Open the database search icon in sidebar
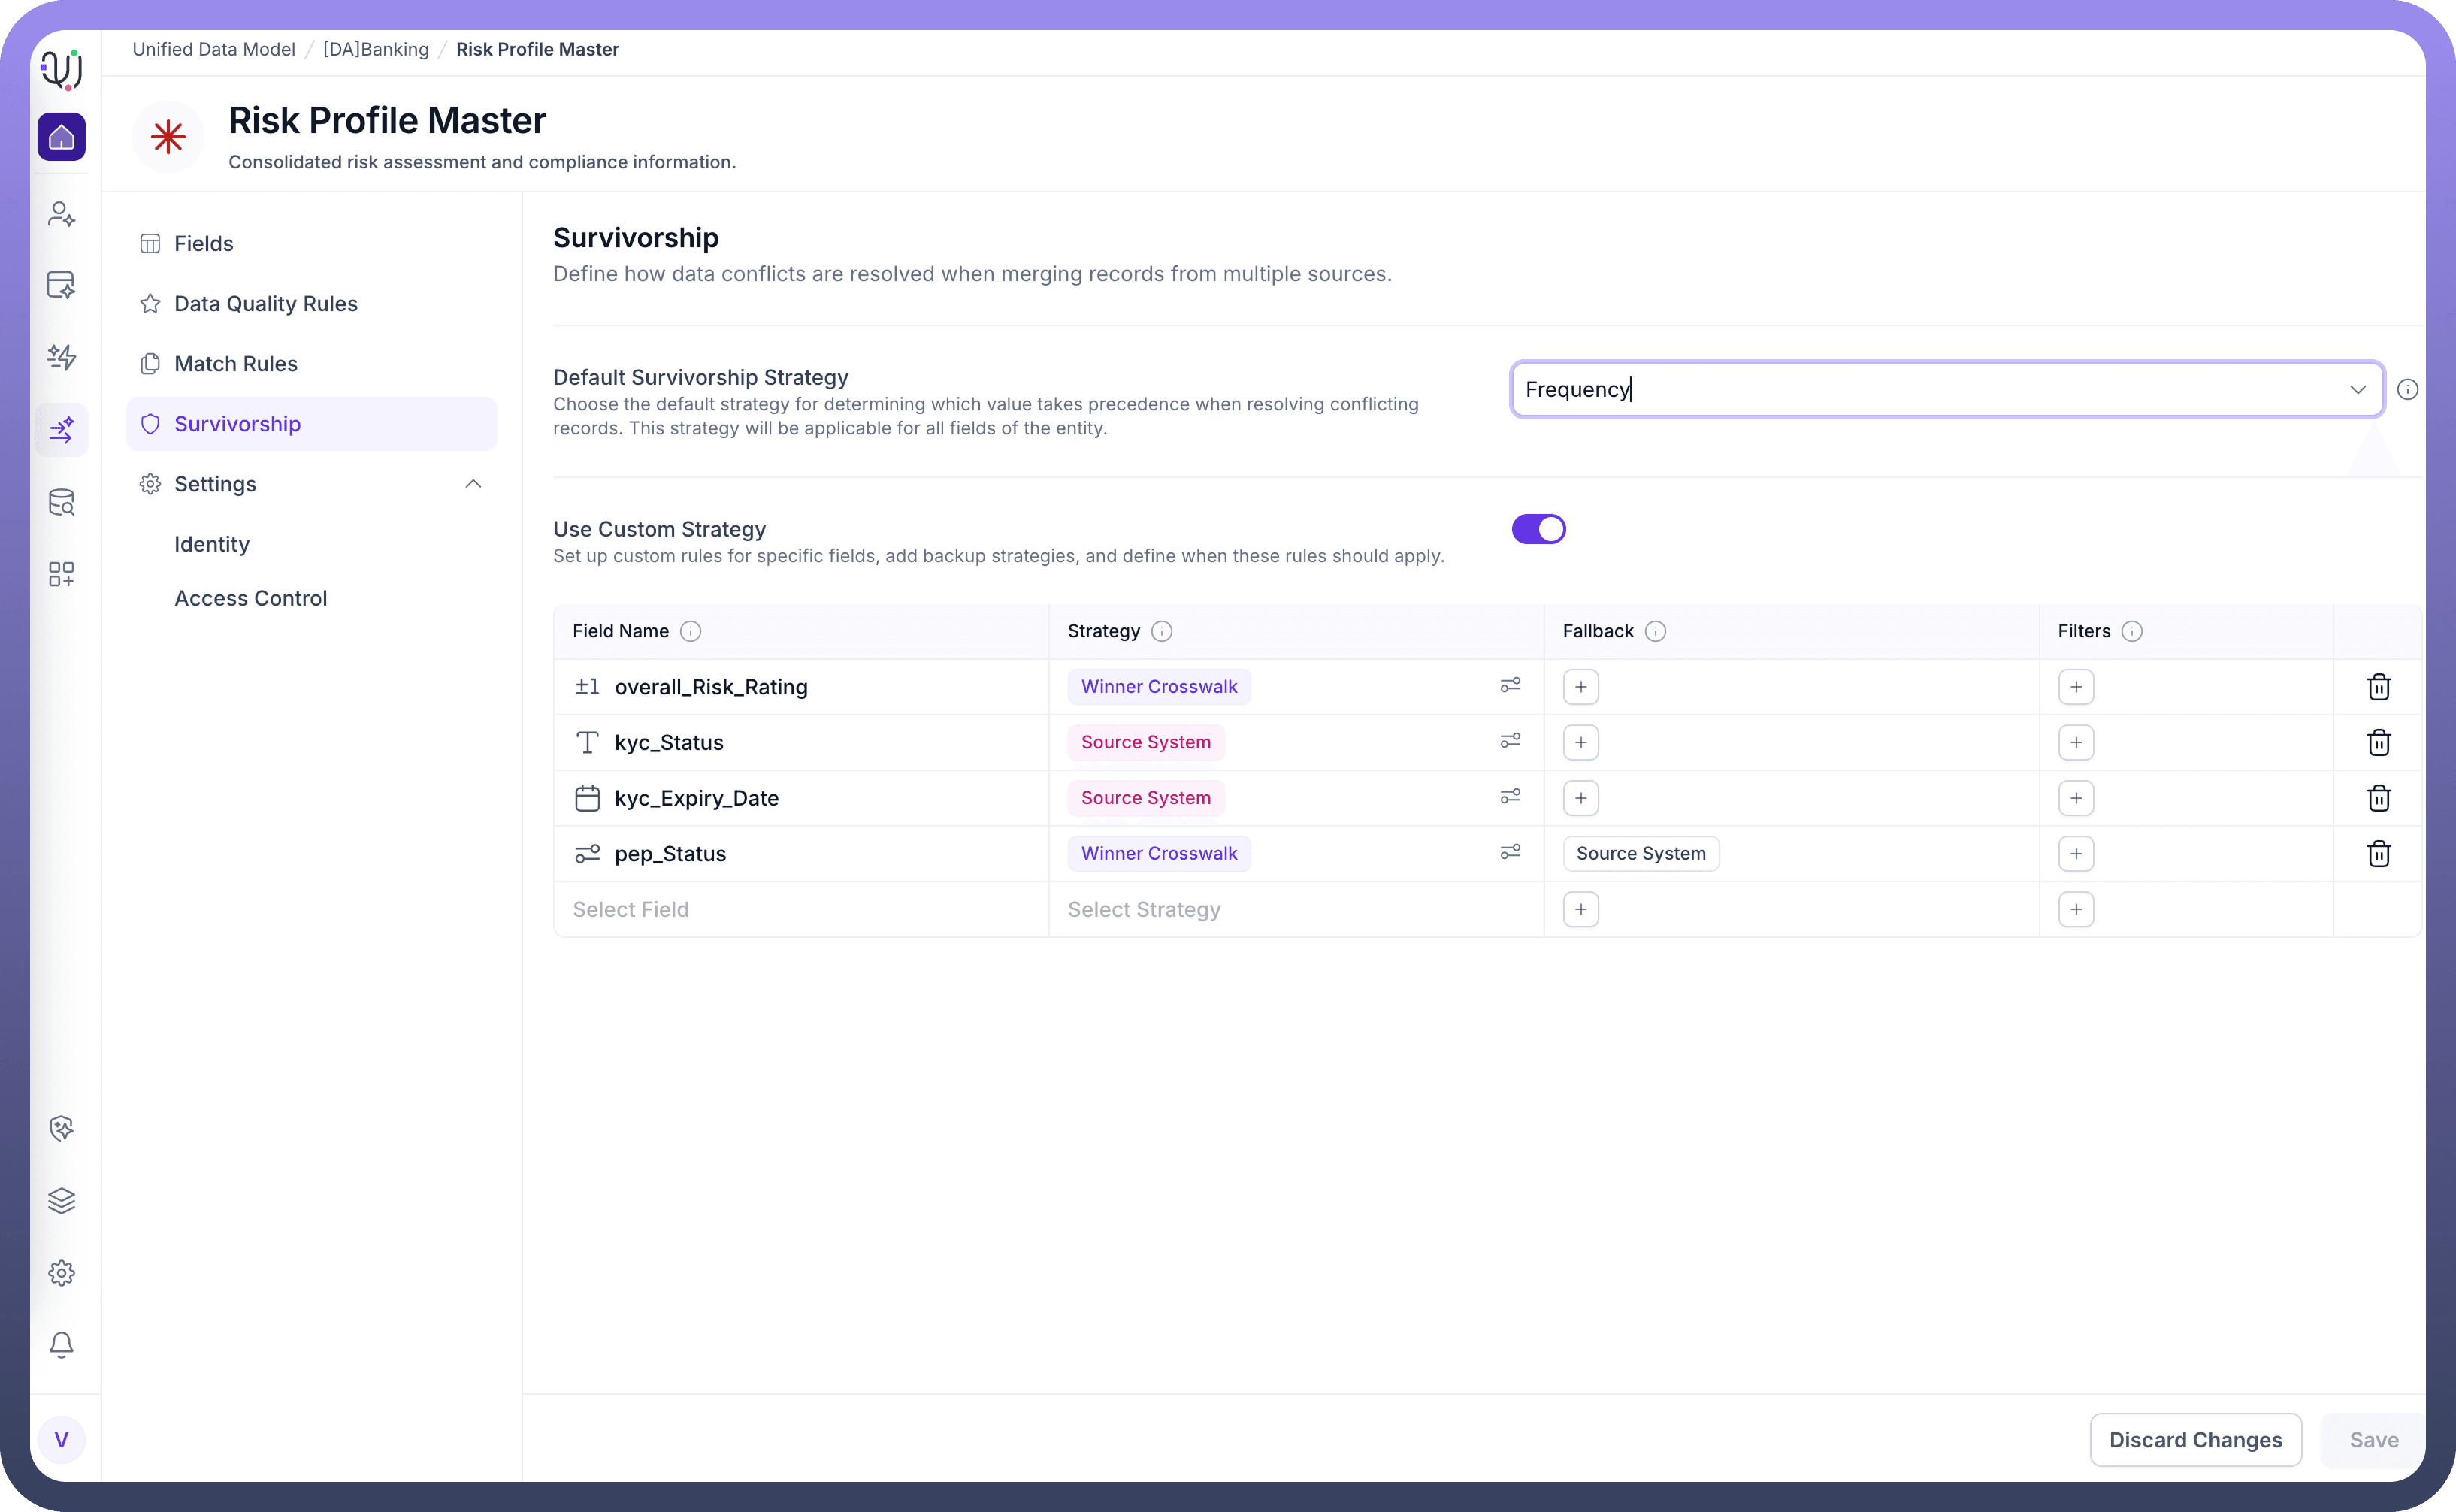 click(x=61, y=502)
